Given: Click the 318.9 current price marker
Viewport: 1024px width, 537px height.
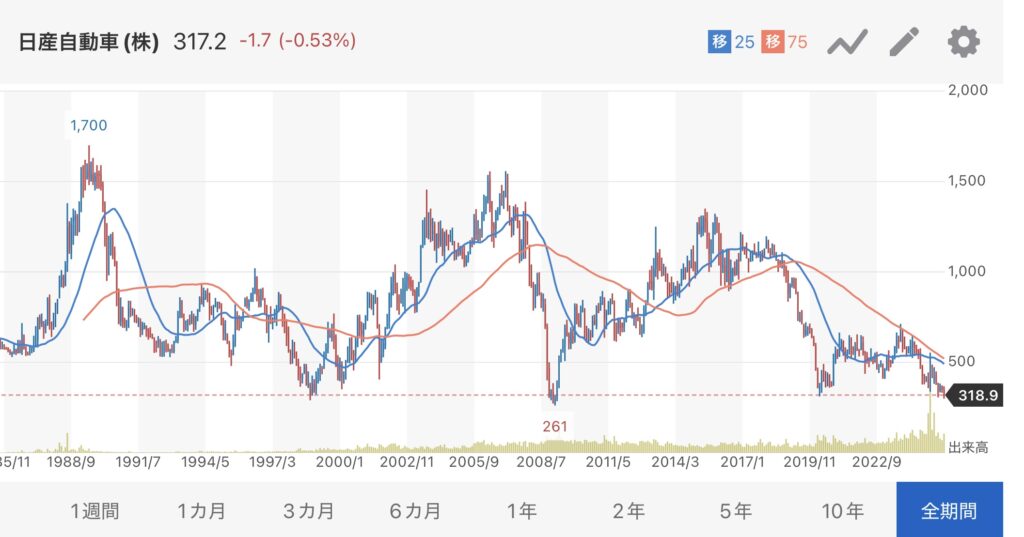Looking at the screenshot, I should (977, 395).
